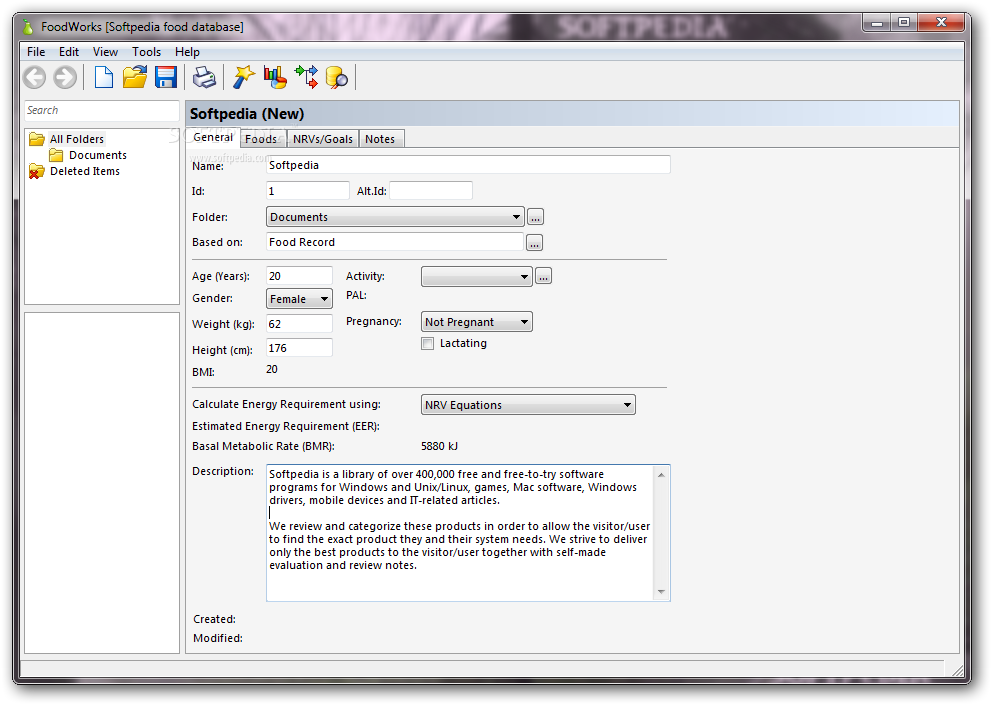Click the browse button next to Folder
The image size is (992, 705).
(535, 217)
